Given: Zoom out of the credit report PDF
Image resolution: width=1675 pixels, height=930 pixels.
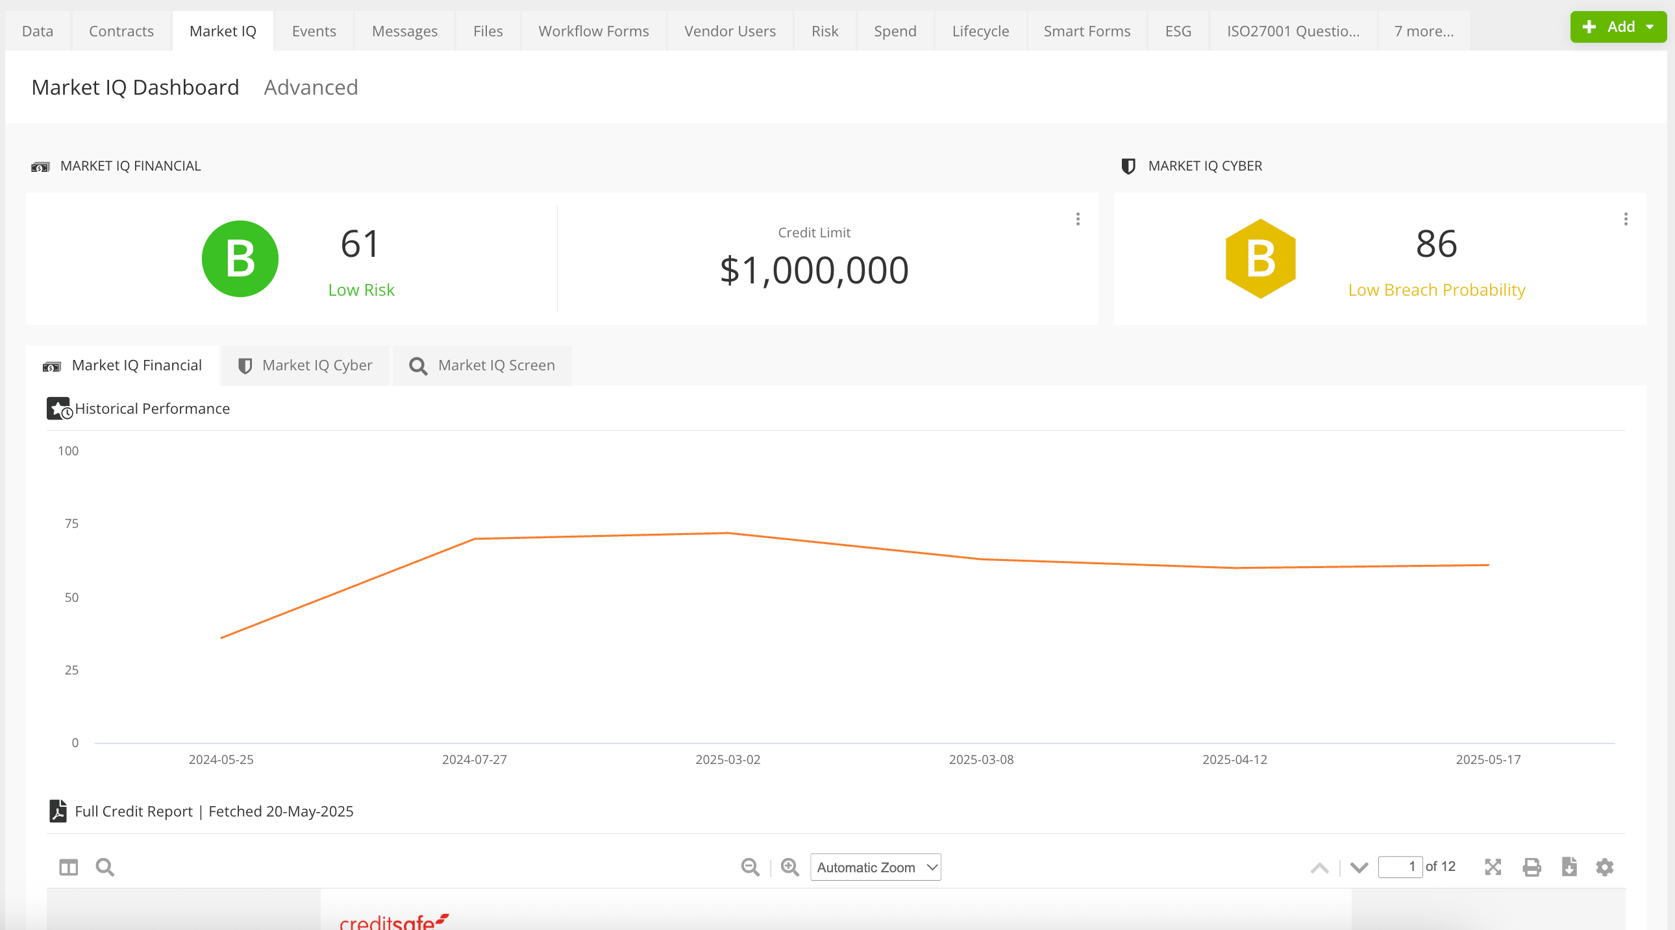Looking at the screenshot, I should point(750,867).
